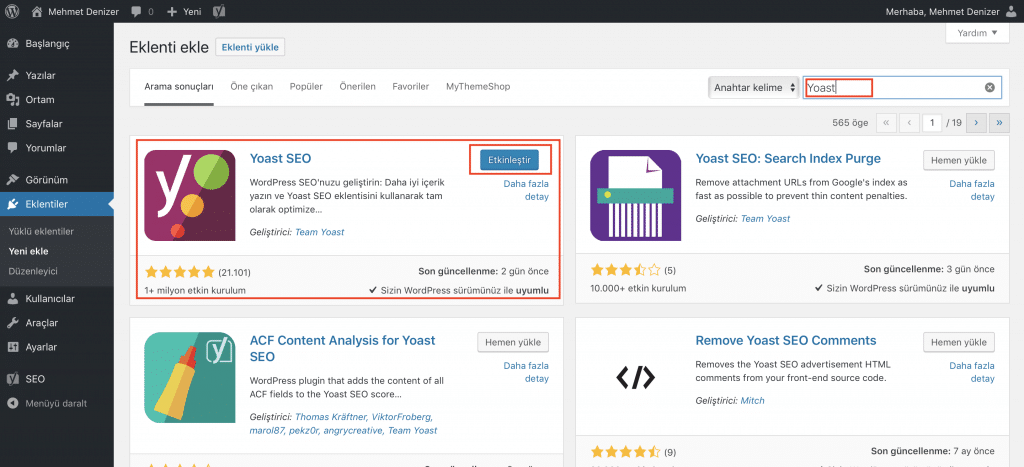Click the current page number field
1024x467 pixels.
click(932, 122)
